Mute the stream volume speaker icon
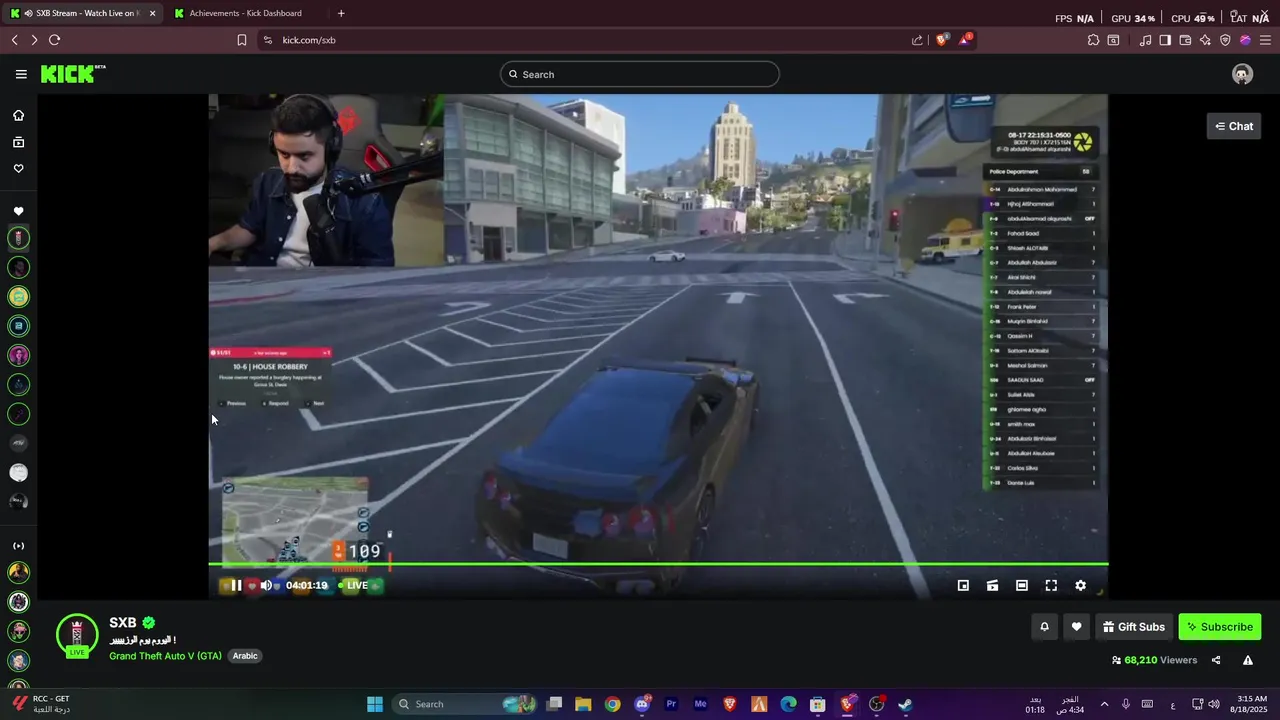Image resolution: width=1280 pixels, height=720 pixels. tap(266, 585)
